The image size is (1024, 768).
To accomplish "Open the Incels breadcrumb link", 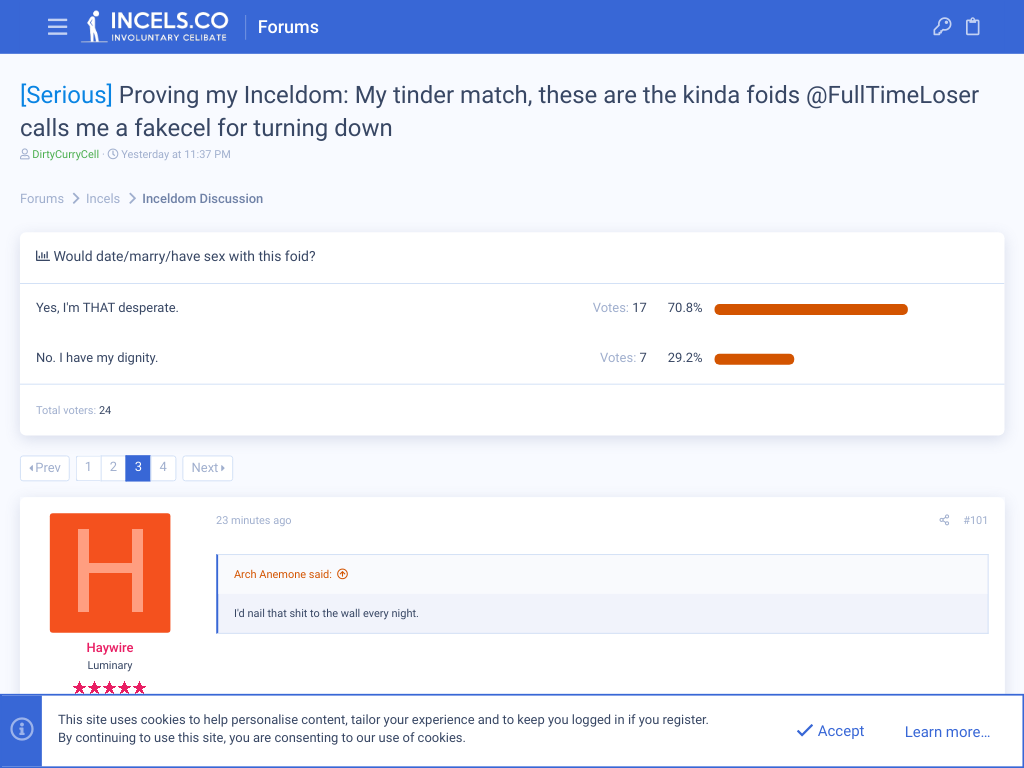I will point(103,199).
